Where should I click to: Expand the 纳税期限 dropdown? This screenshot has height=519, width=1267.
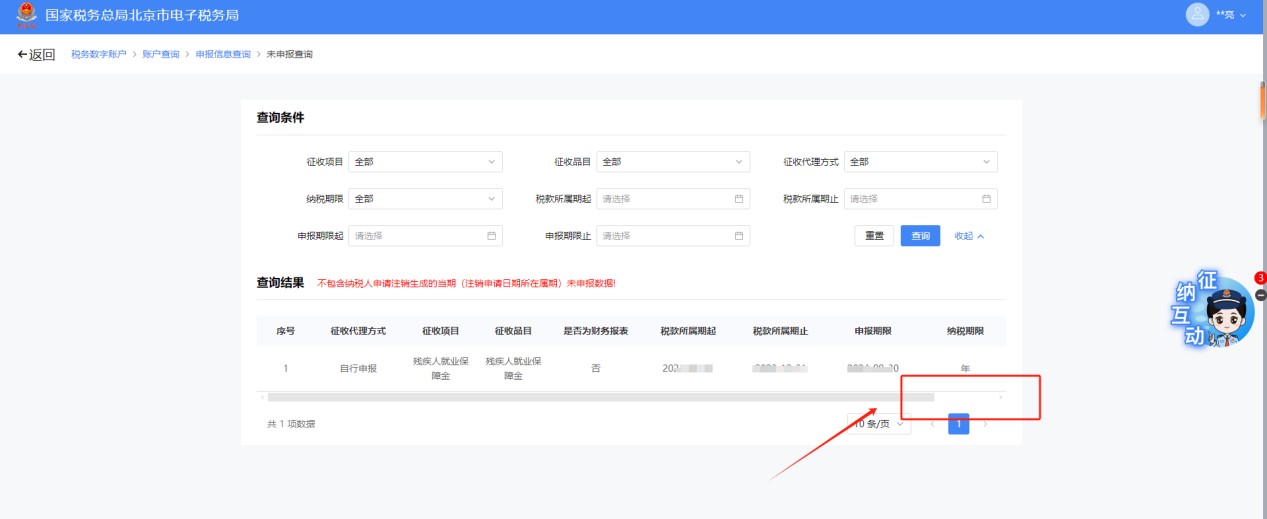point(425,199)
